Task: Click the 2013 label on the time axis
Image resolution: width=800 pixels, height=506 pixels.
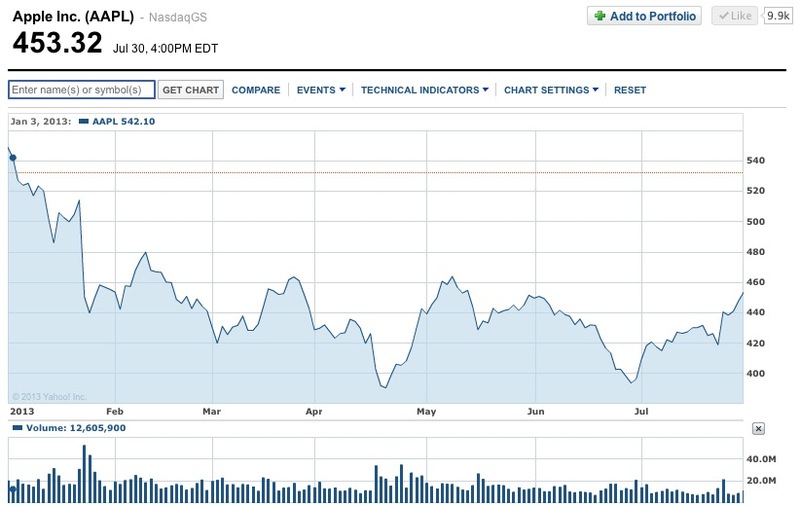Action: point(22,411)
